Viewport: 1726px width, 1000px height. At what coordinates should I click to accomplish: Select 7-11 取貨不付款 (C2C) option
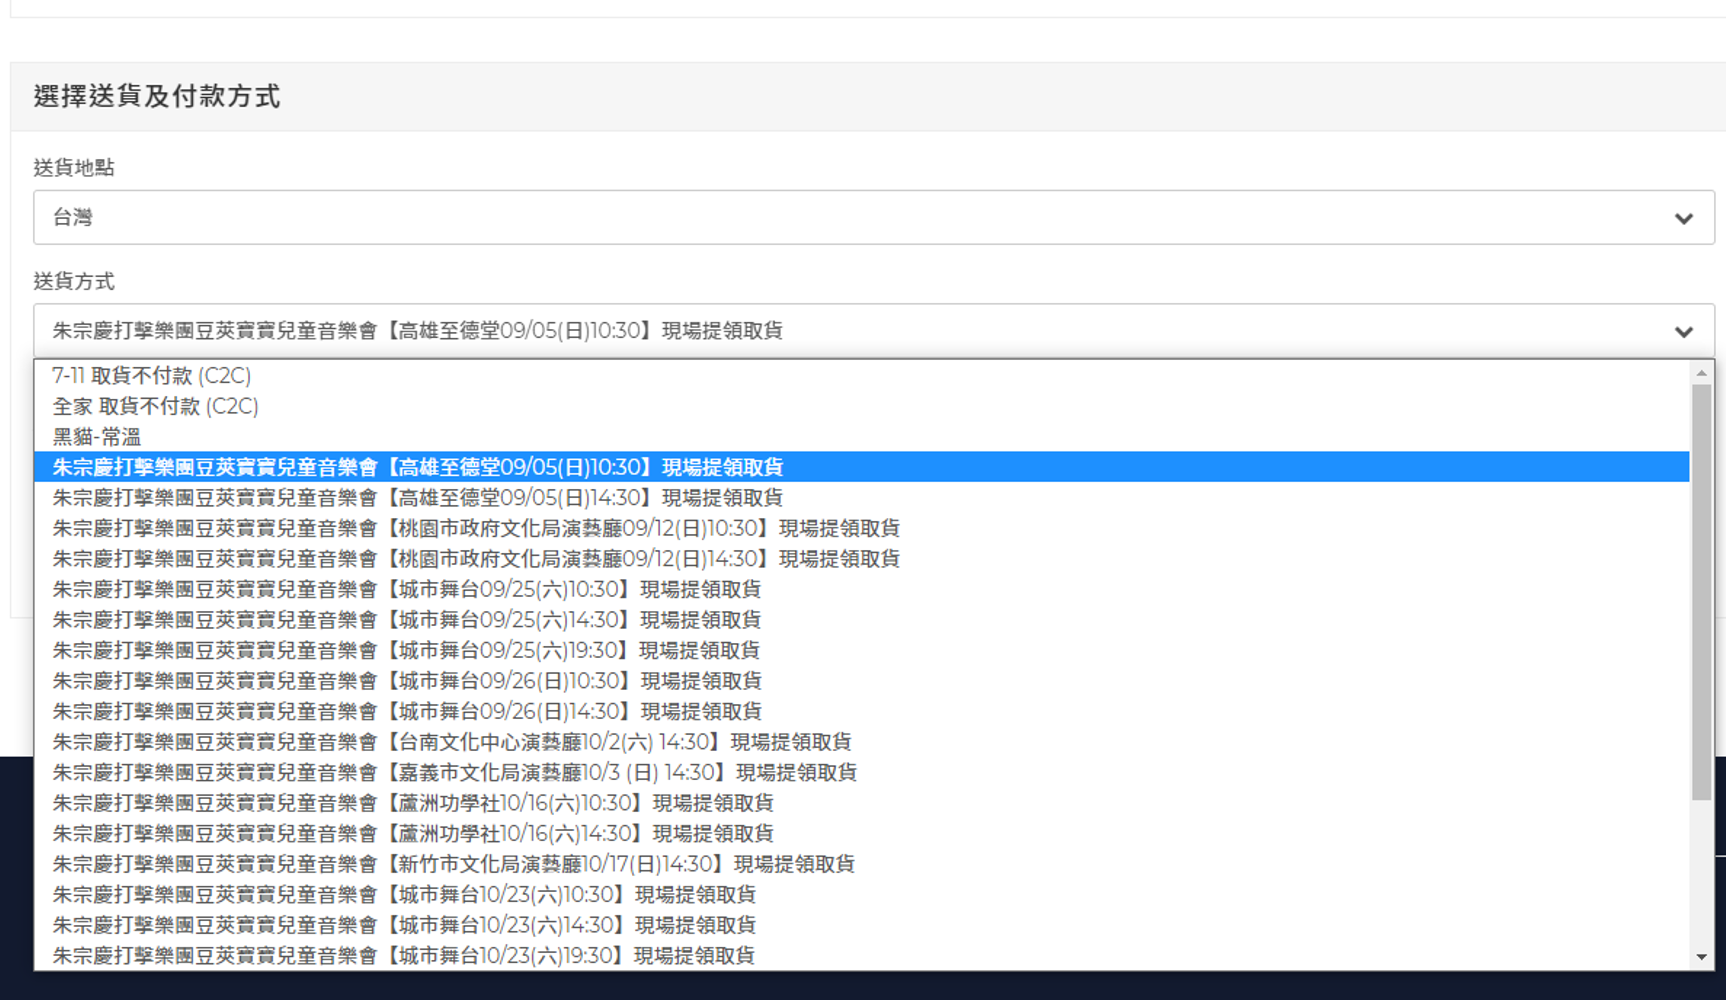point(152,376)
